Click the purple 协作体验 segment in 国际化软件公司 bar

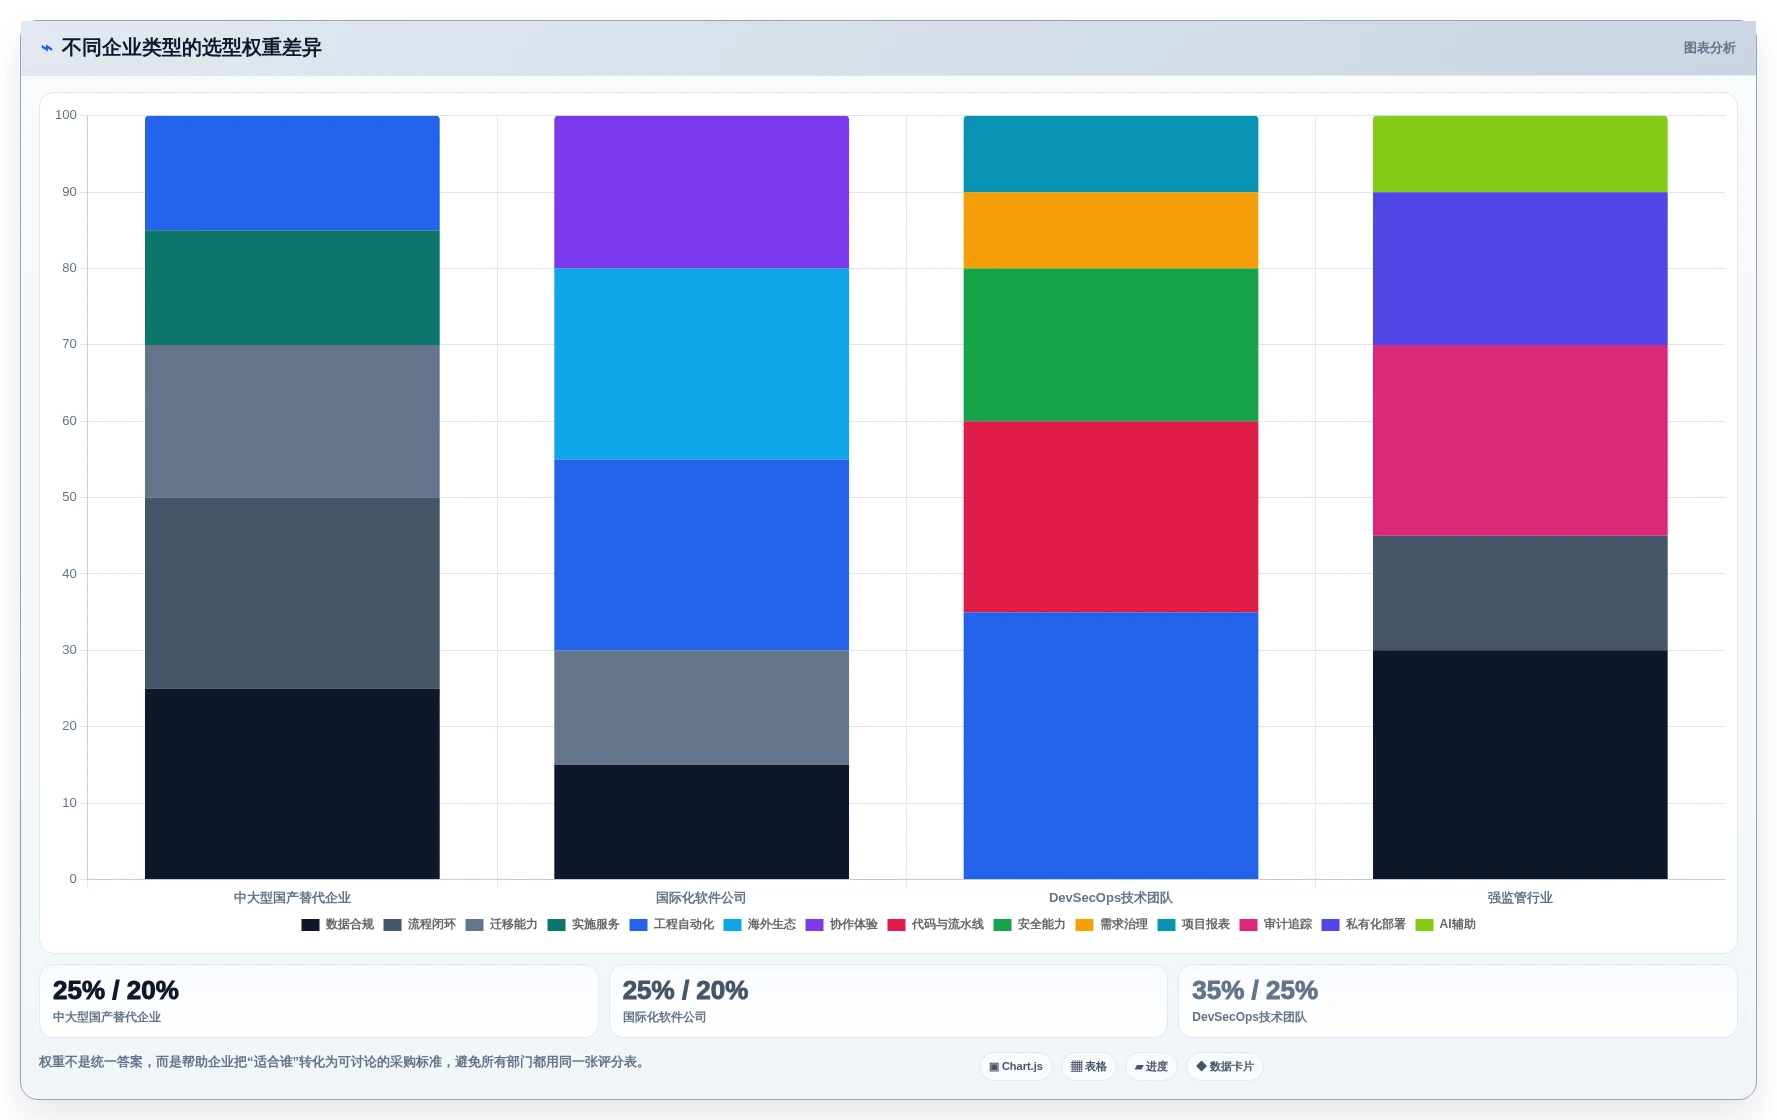click(x=701, y=192)
